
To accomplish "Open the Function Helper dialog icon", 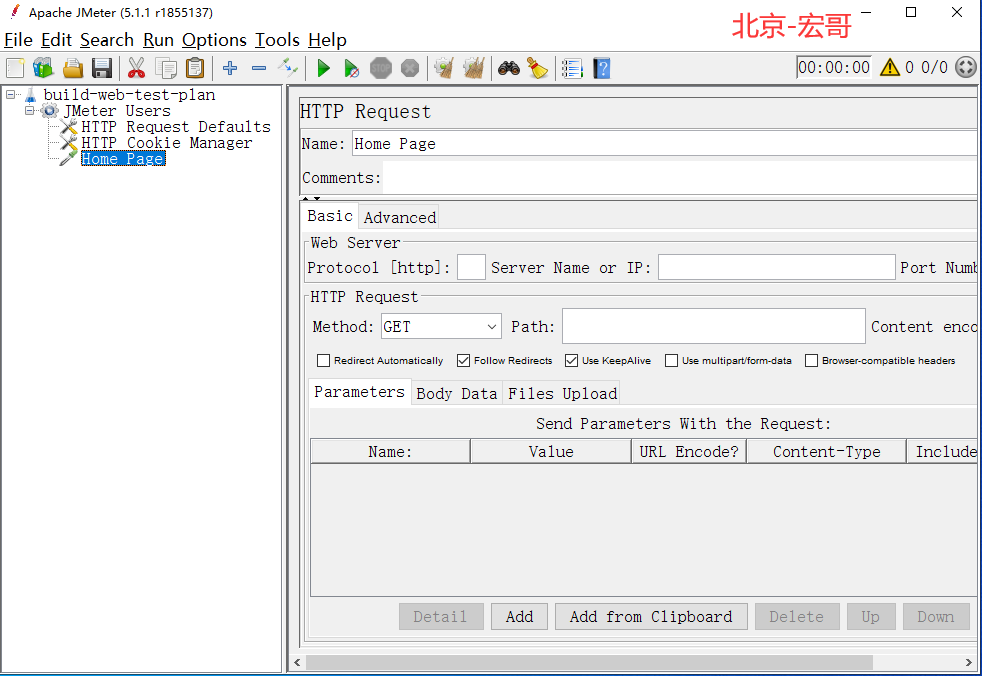I will click(572, 68).
